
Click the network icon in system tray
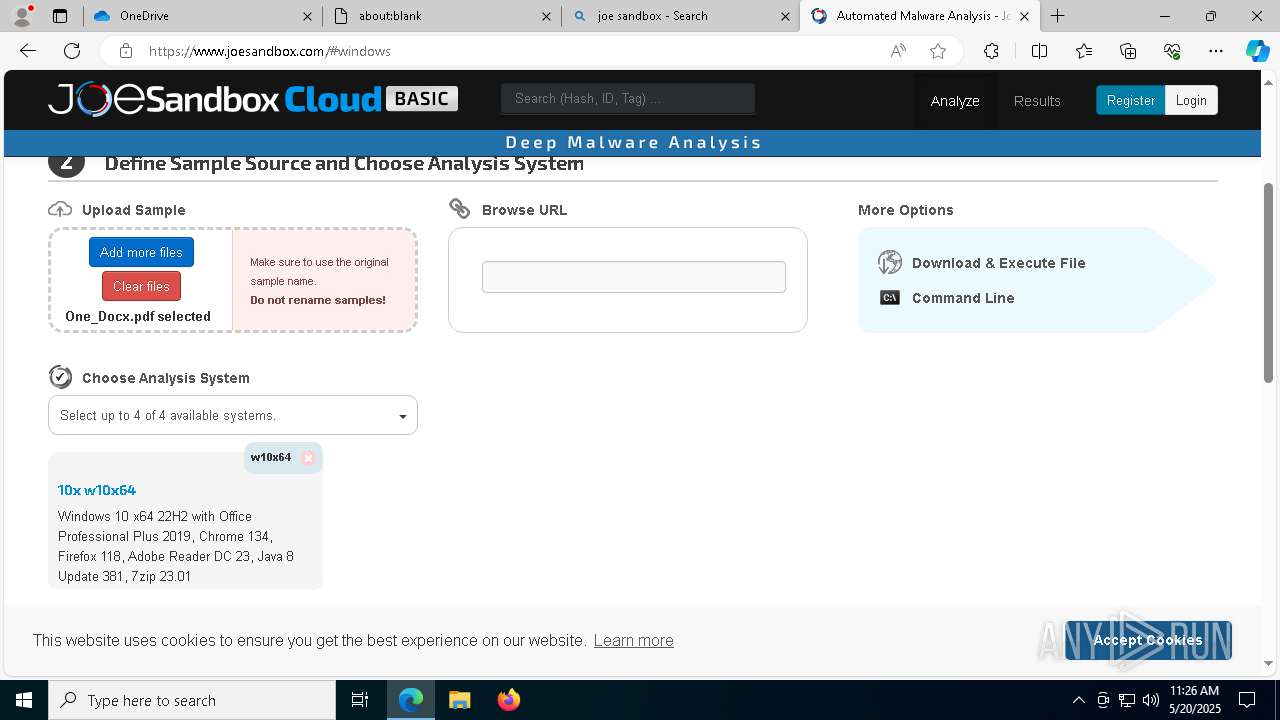click(1127, 700)
